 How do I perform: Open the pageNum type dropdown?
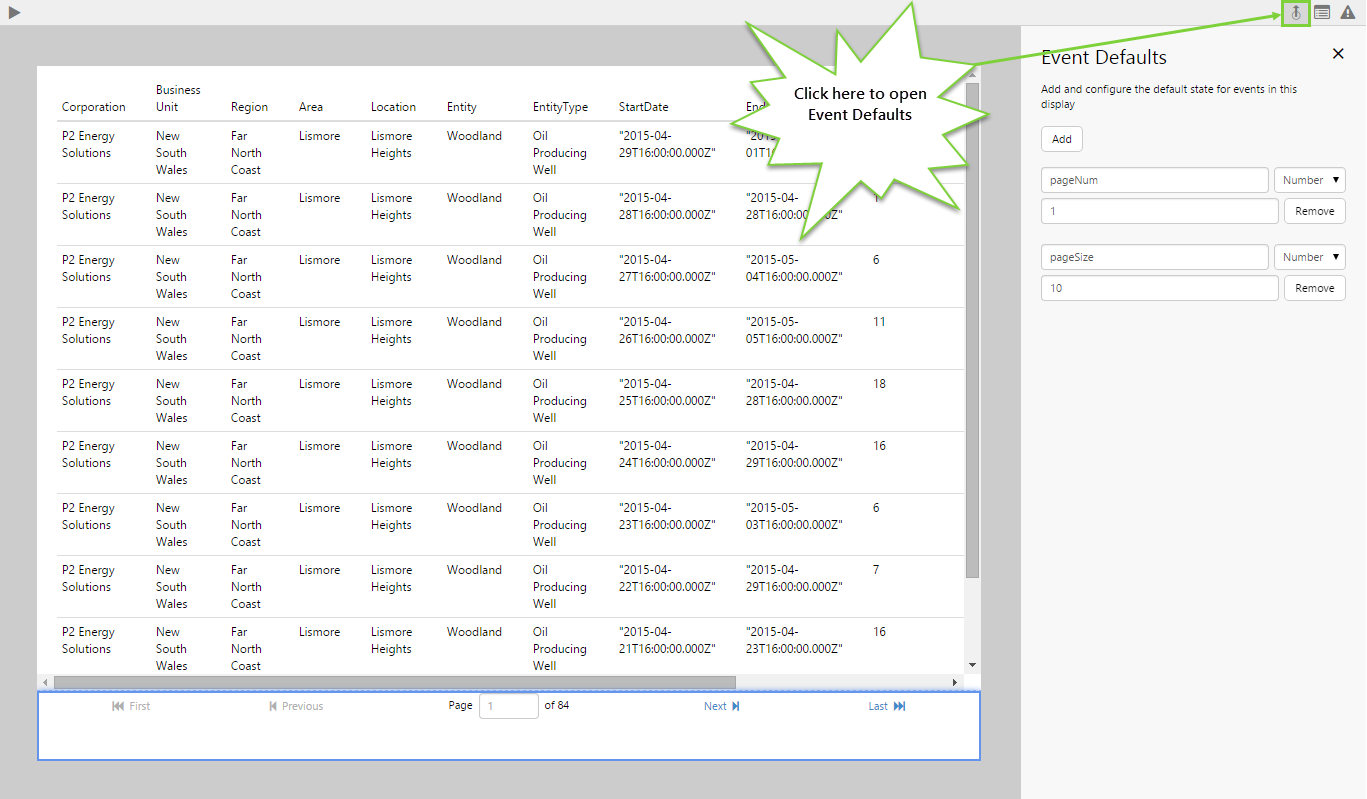pyautogui.click(x=1309, y=180)
